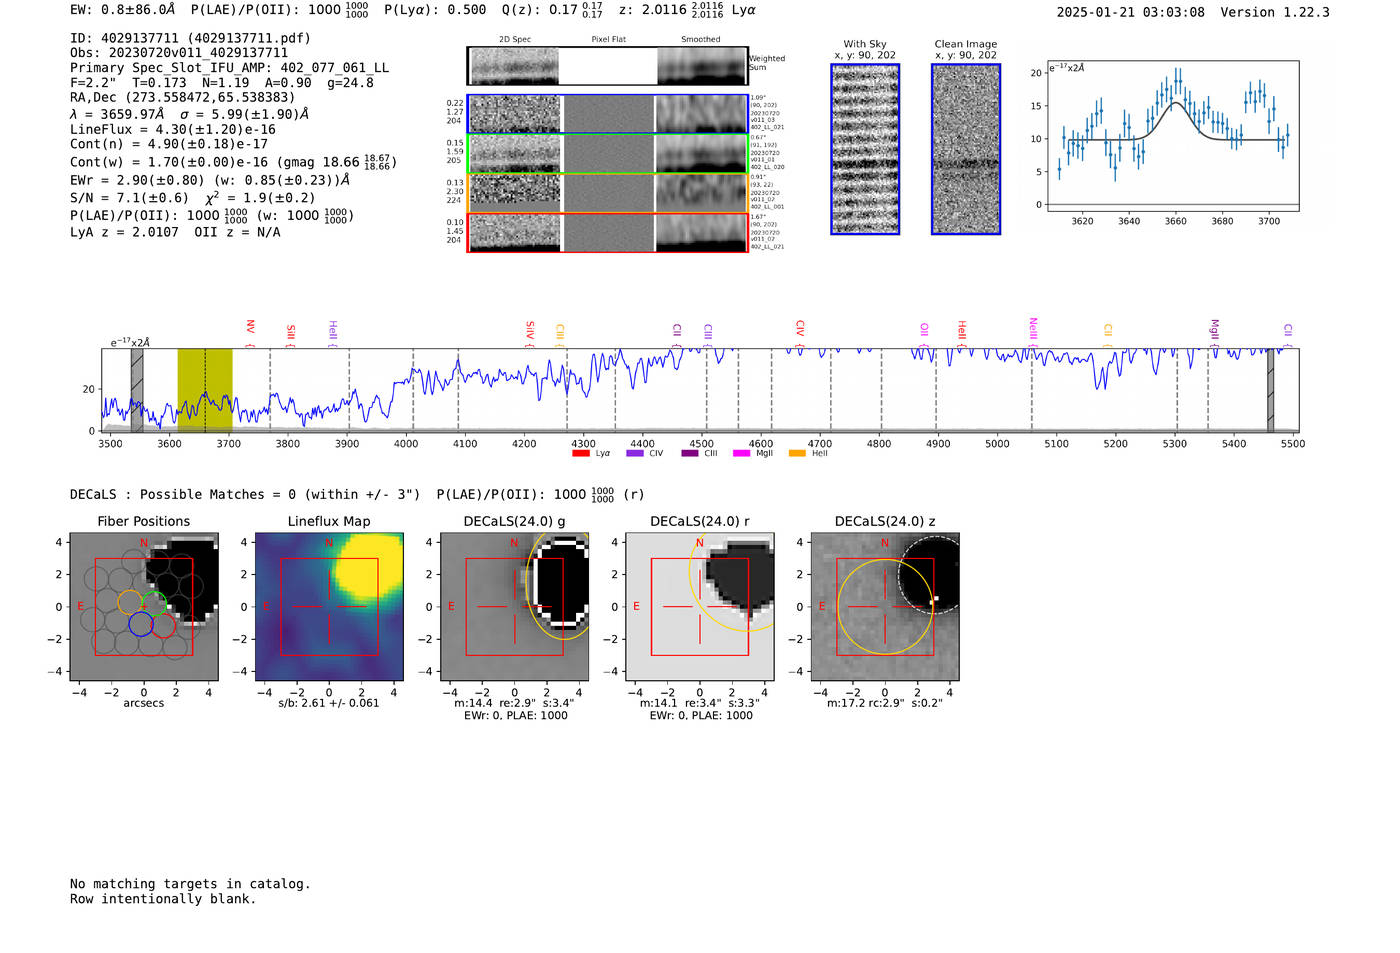Image resolution: width=1400 pixels, height=953 pixels.
Task: Click the Lineflux Map panel
Action: (329, 607)
